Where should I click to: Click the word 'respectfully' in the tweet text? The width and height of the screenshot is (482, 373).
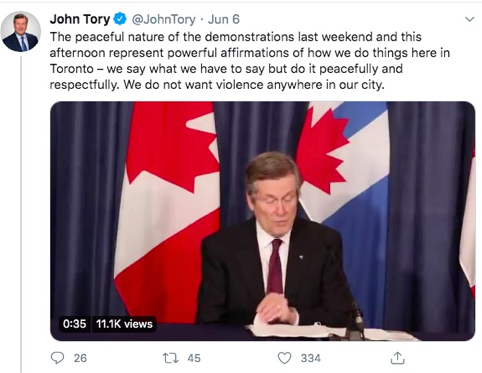click(x=84, y=85)
